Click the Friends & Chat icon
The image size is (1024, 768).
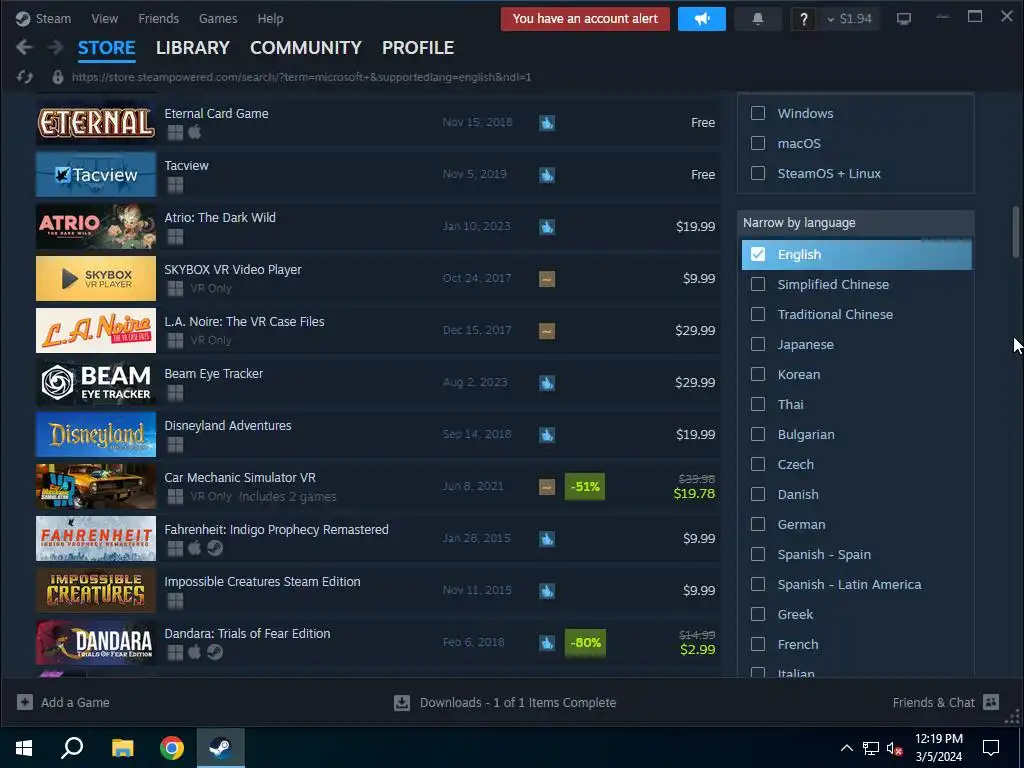(x=991, y=702)
